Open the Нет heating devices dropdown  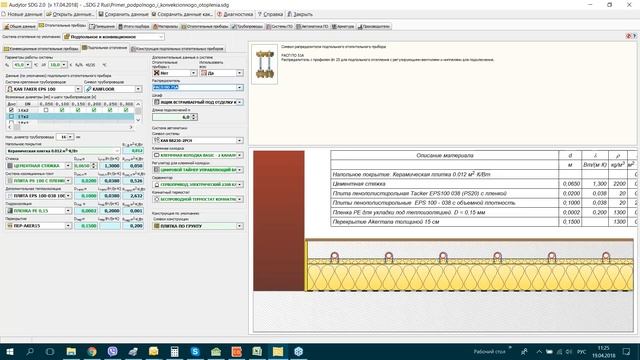pos(193,73)
